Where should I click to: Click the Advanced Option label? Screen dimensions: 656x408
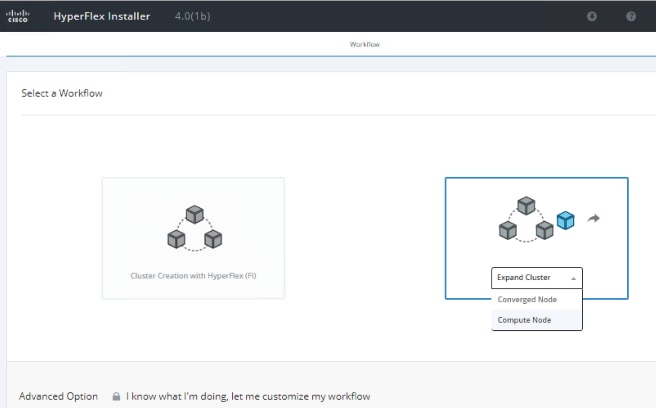tap(58, 396)
